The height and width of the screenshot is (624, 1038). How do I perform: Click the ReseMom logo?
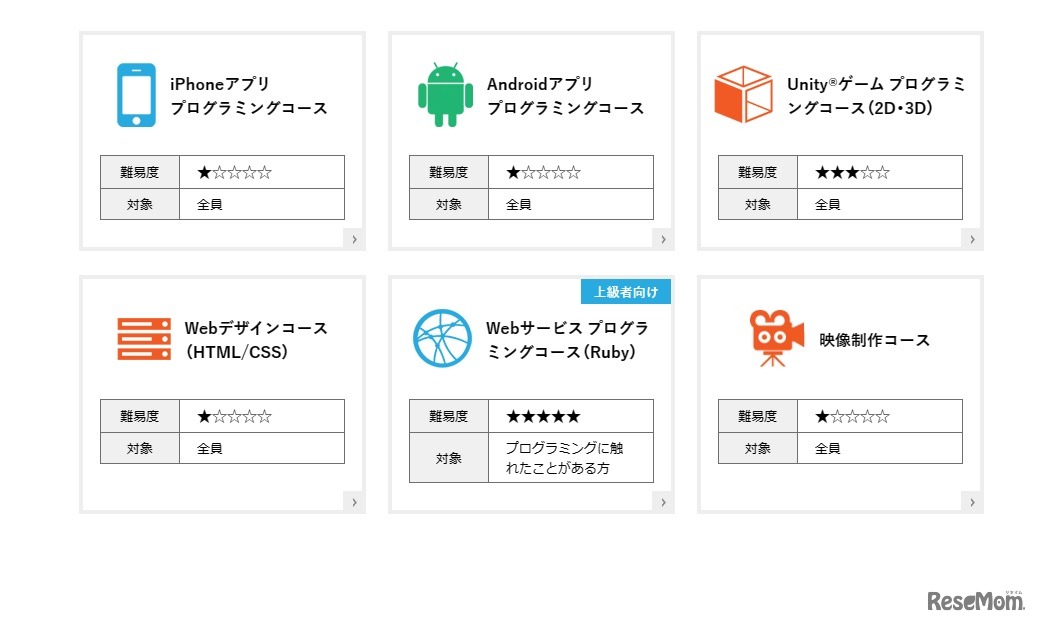click(975, 600)
